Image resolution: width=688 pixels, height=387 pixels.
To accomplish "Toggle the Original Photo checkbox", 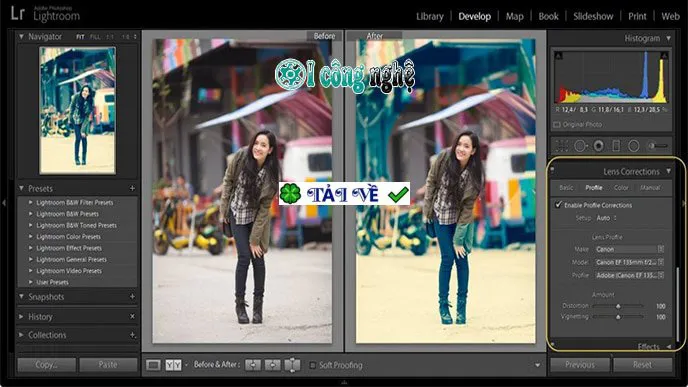I will coord(557,125).
